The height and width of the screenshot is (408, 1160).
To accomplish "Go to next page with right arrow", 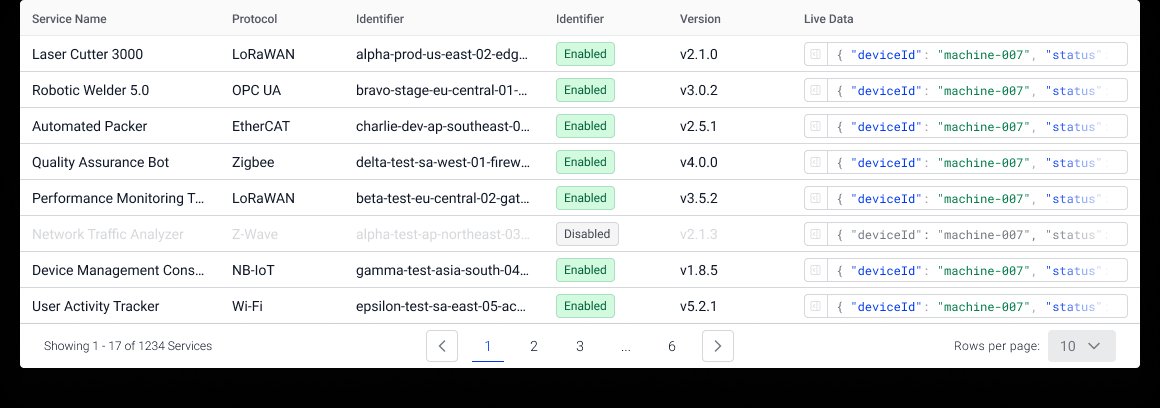I will [x=718, y=346].
